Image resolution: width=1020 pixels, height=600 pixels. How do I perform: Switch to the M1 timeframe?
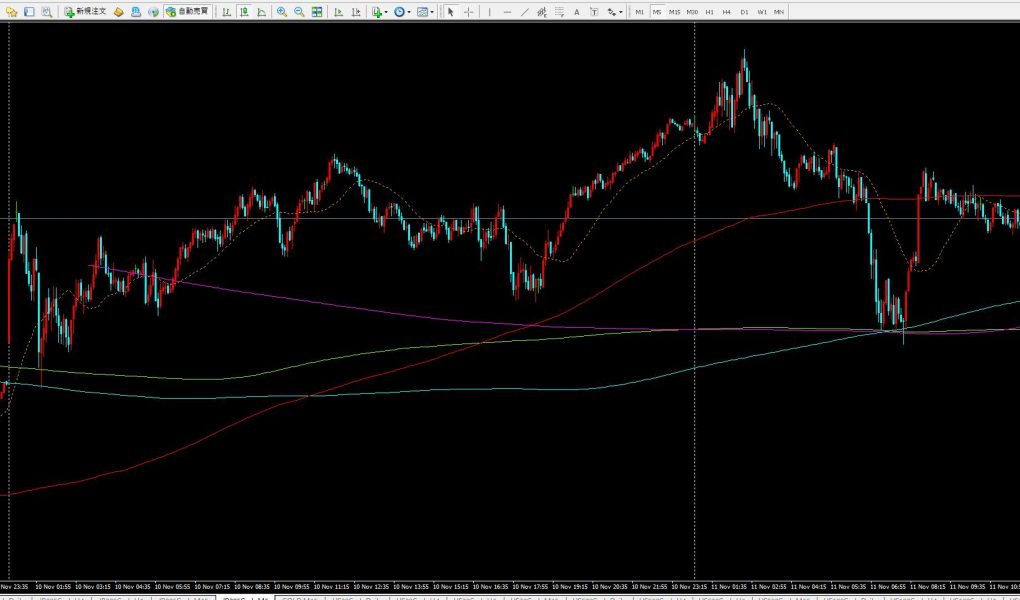[x=640, y=12]
